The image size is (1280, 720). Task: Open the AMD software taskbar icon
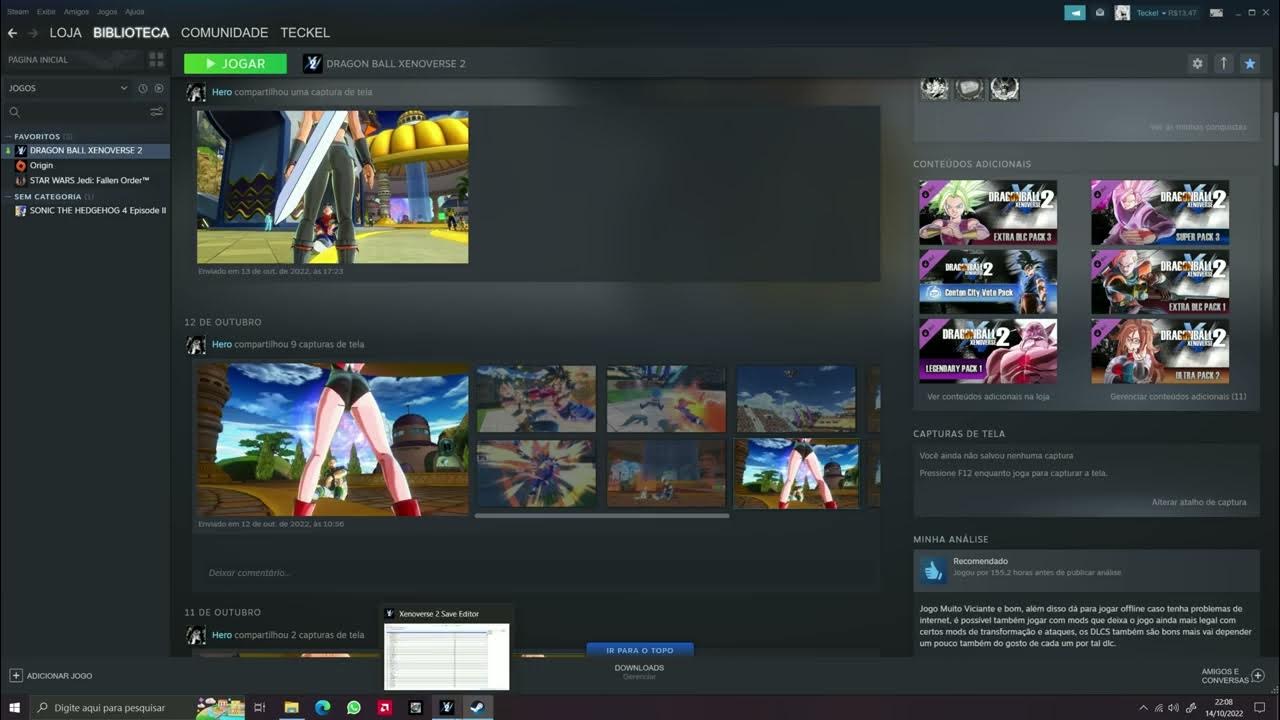coord(384,708)
